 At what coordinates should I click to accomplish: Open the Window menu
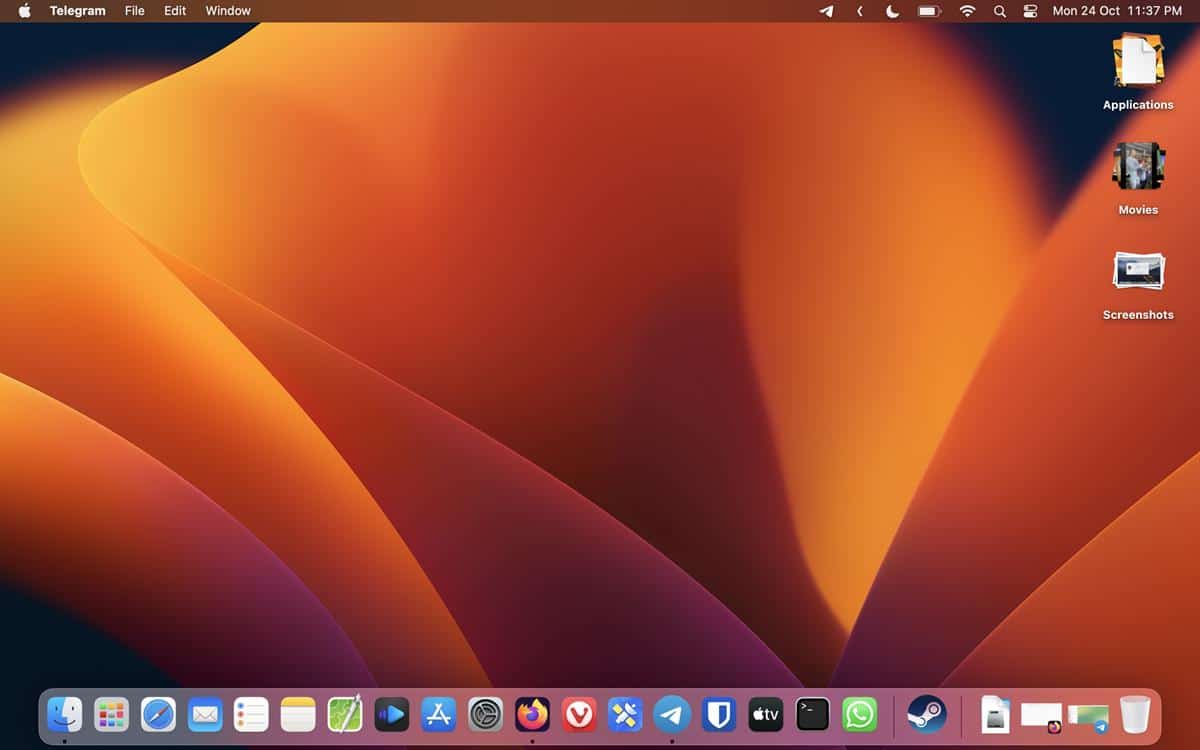pos(227,11)
